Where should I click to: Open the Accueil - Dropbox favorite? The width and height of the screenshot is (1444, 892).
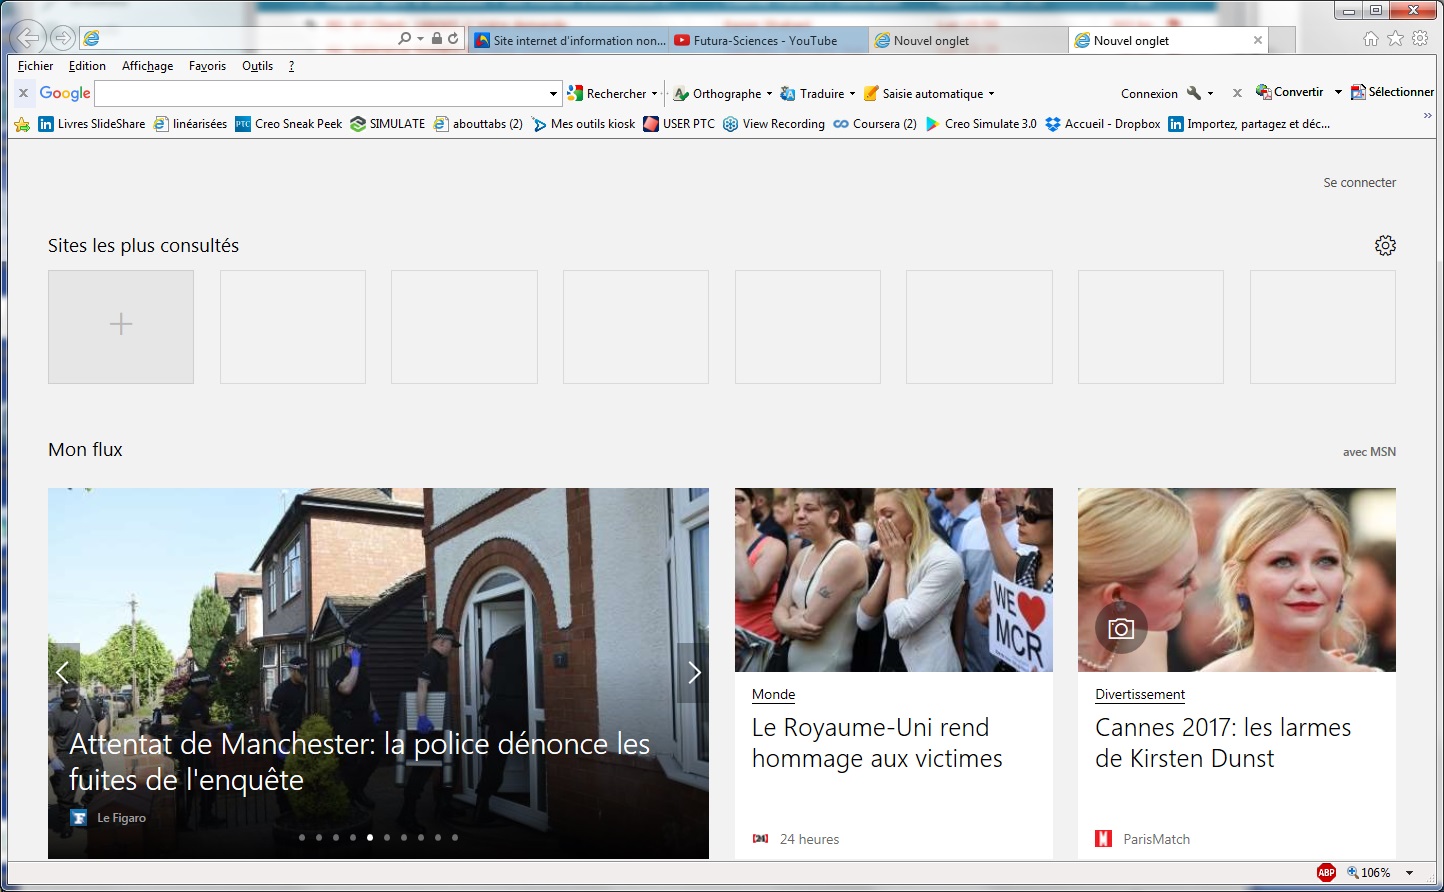(1103, 124)
